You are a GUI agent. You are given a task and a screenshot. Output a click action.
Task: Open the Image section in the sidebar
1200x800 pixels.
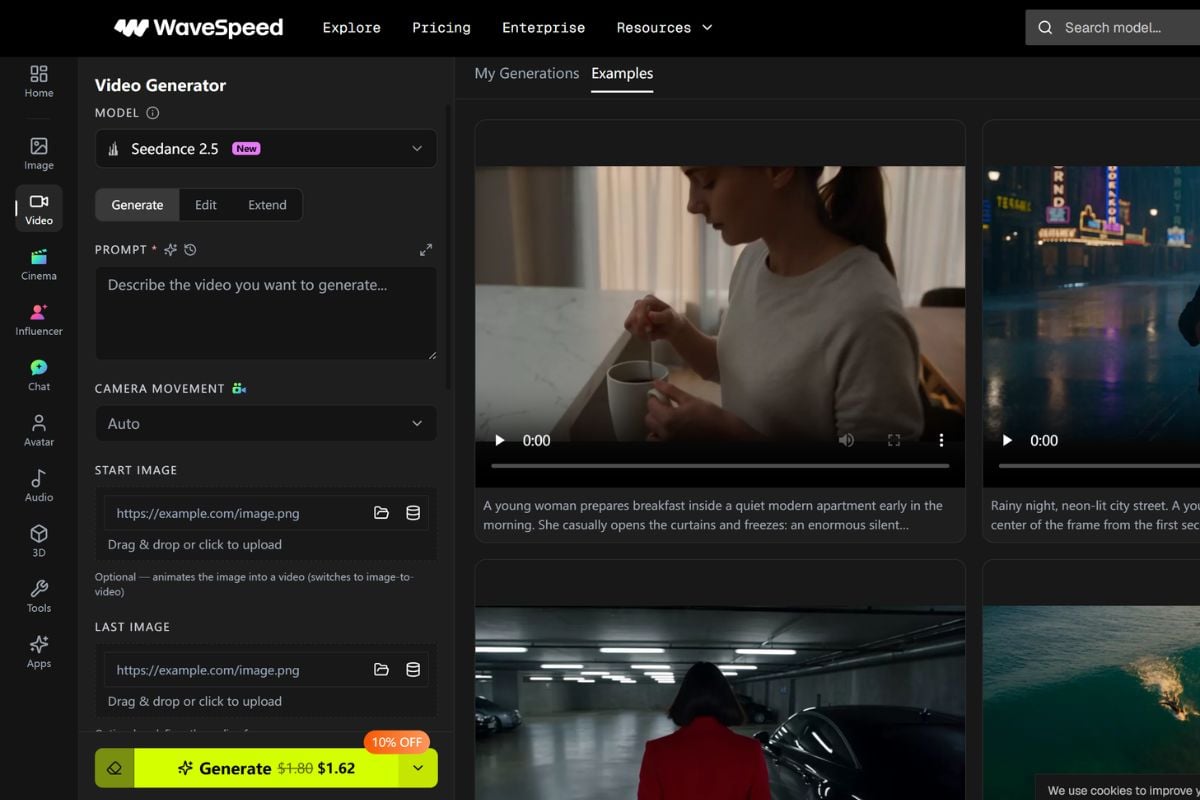(x=39, y=154)
